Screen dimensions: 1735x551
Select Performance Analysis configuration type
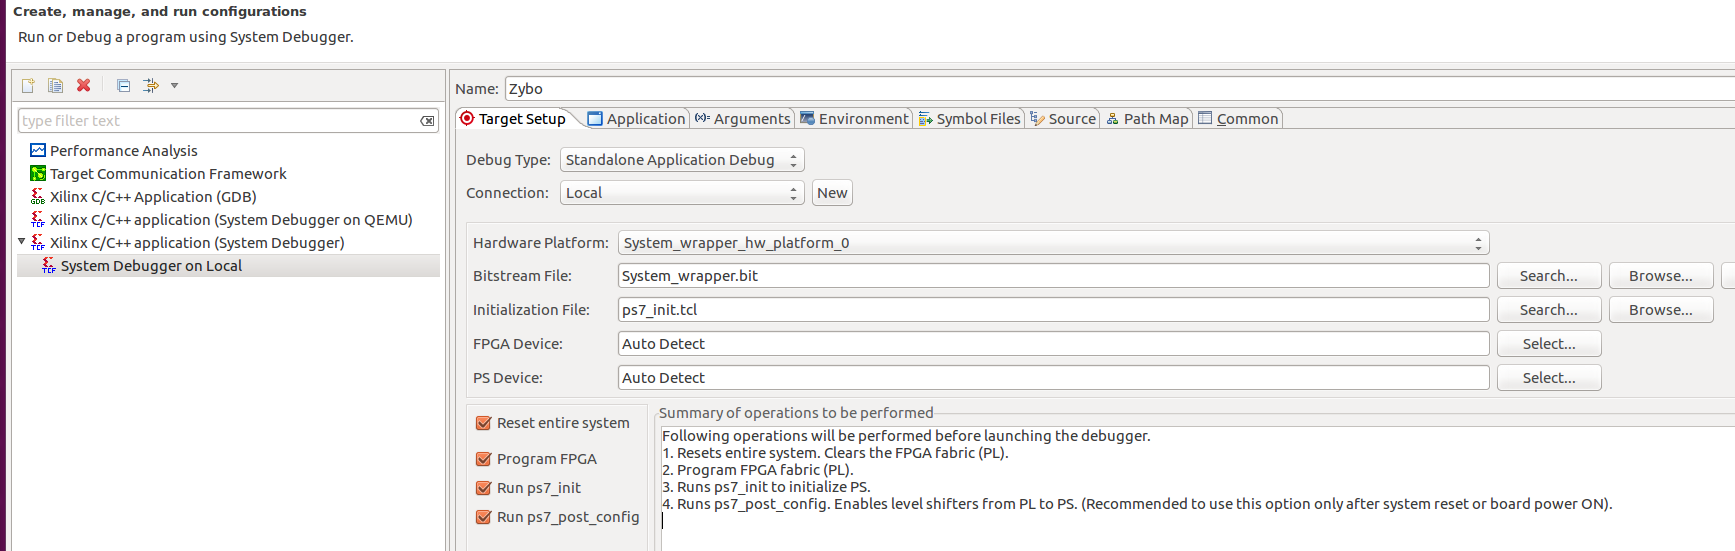click(124, 151)
